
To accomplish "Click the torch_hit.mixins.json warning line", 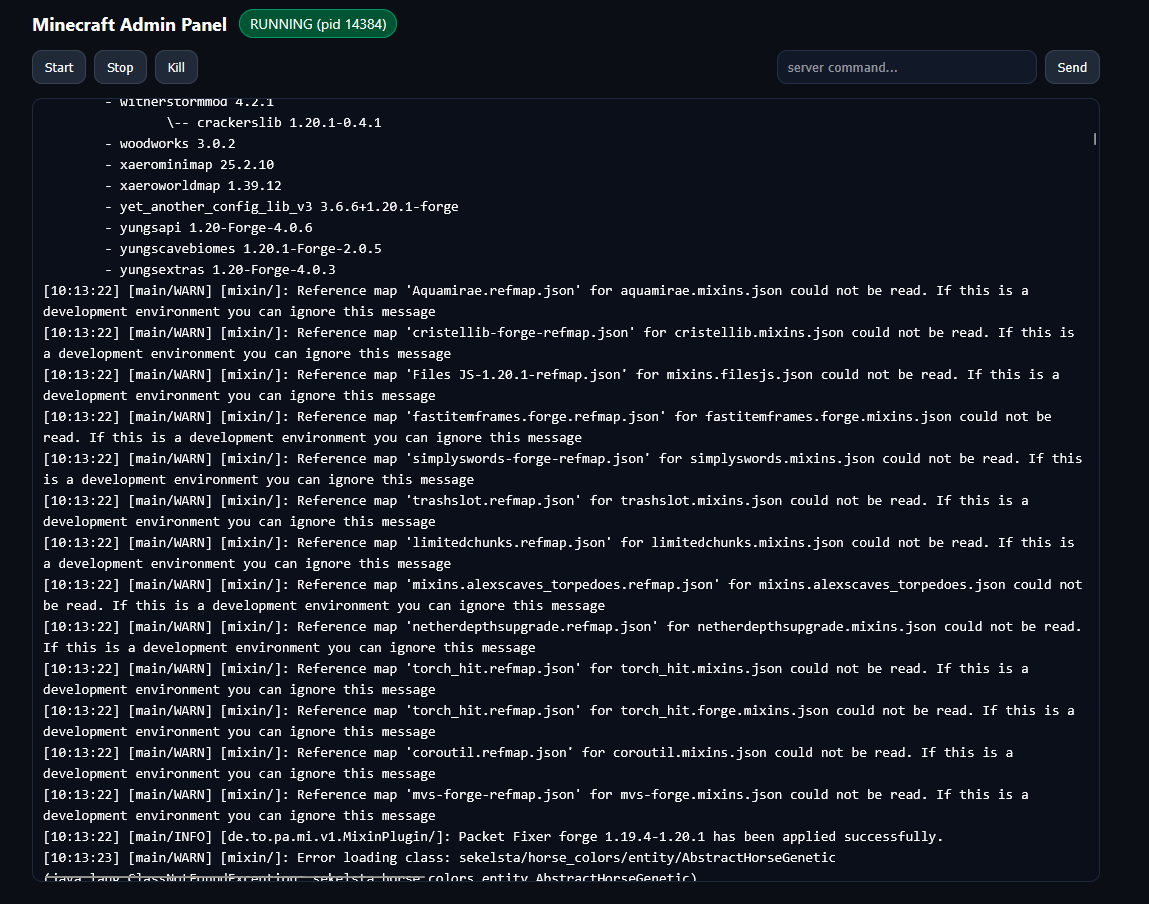I will click(x=536, y=679).
